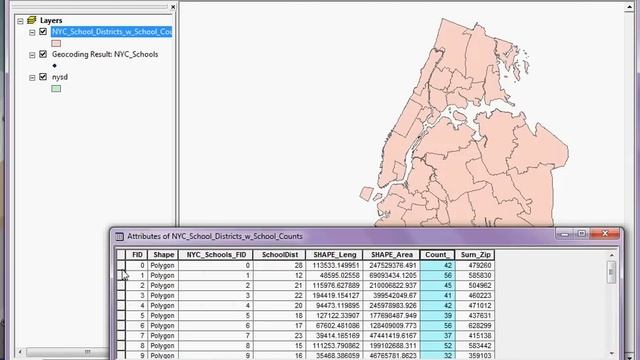Click attribute table scroll up arrow

(x=611, y=255)
